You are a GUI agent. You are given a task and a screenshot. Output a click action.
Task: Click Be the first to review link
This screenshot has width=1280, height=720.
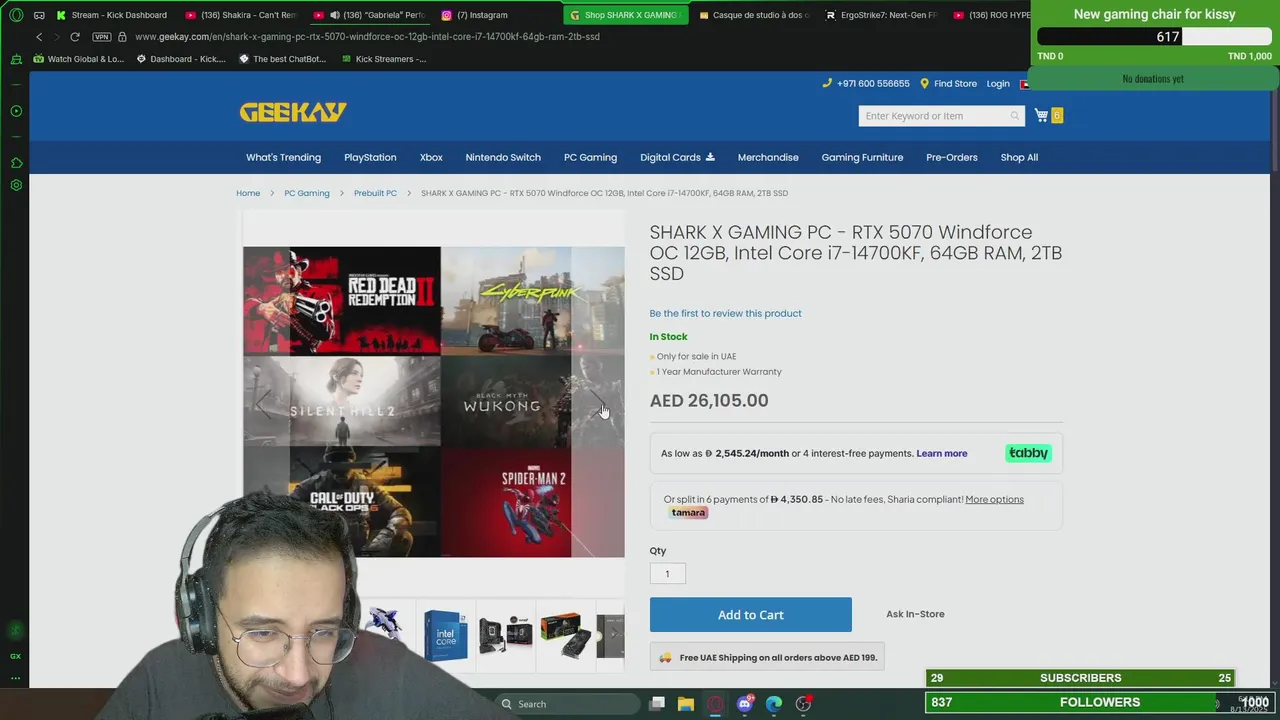(x=725, y=313)
